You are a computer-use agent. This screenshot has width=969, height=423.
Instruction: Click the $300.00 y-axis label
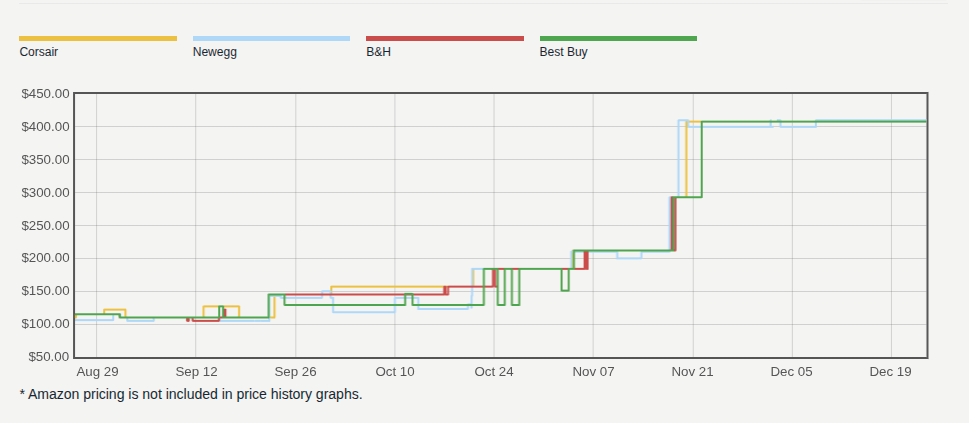(x=46, y=192)
